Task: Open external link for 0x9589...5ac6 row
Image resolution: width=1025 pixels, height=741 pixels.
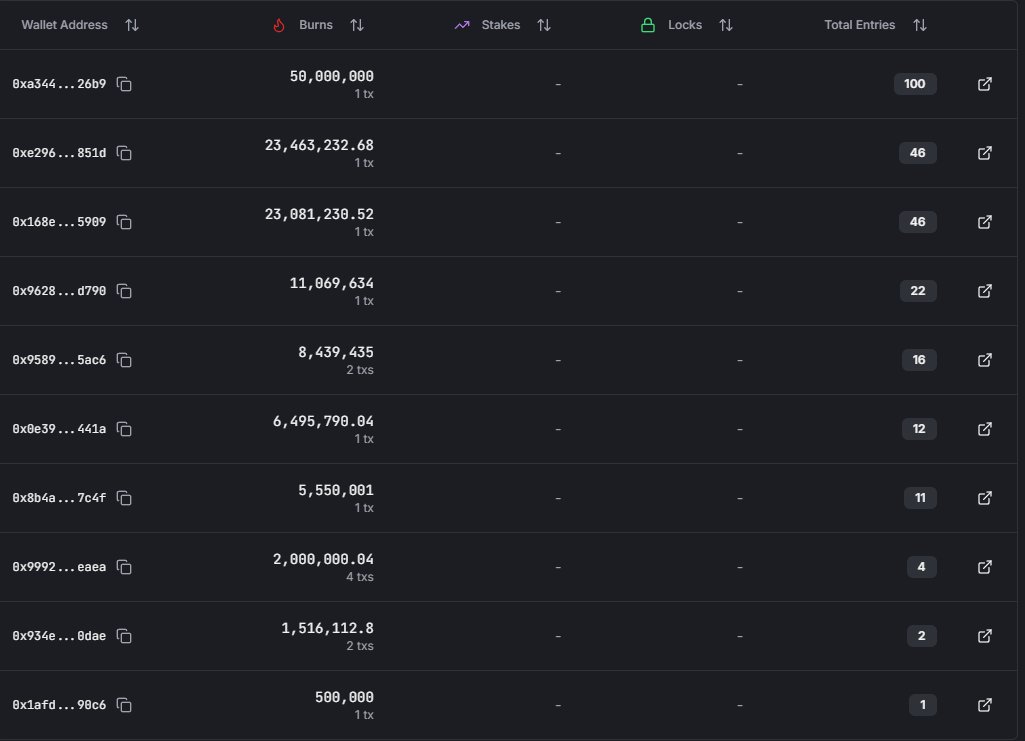Action: click(984, 360)
